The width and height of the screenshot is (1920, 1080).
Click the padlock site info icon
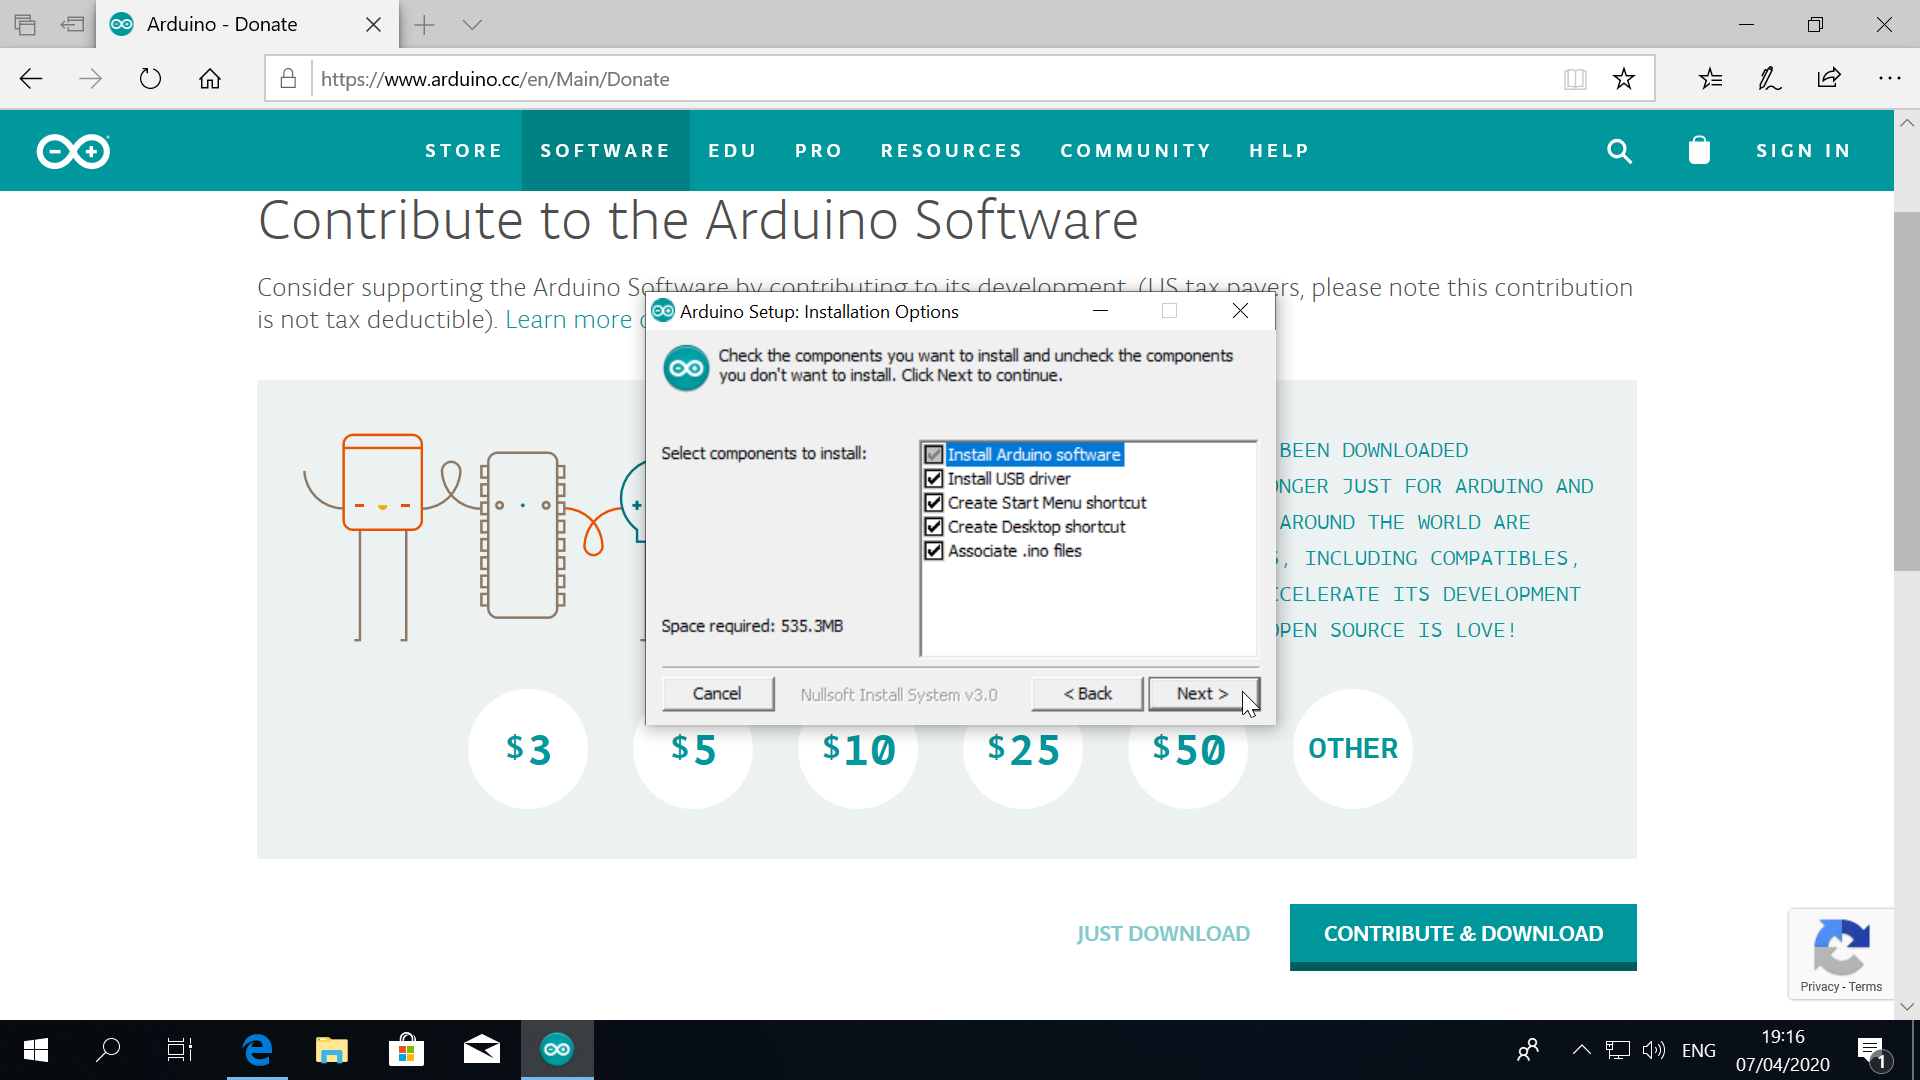click(288, 79)
